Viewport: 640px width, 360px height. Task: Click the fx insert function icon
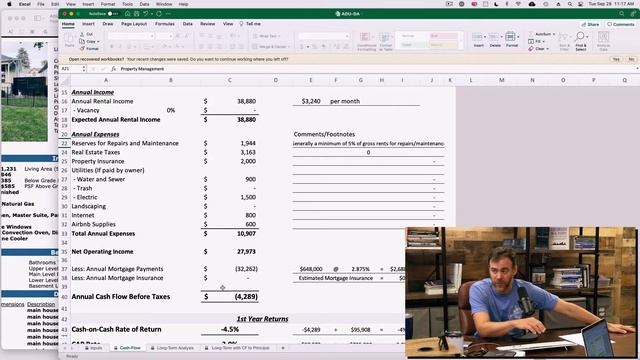113,69
